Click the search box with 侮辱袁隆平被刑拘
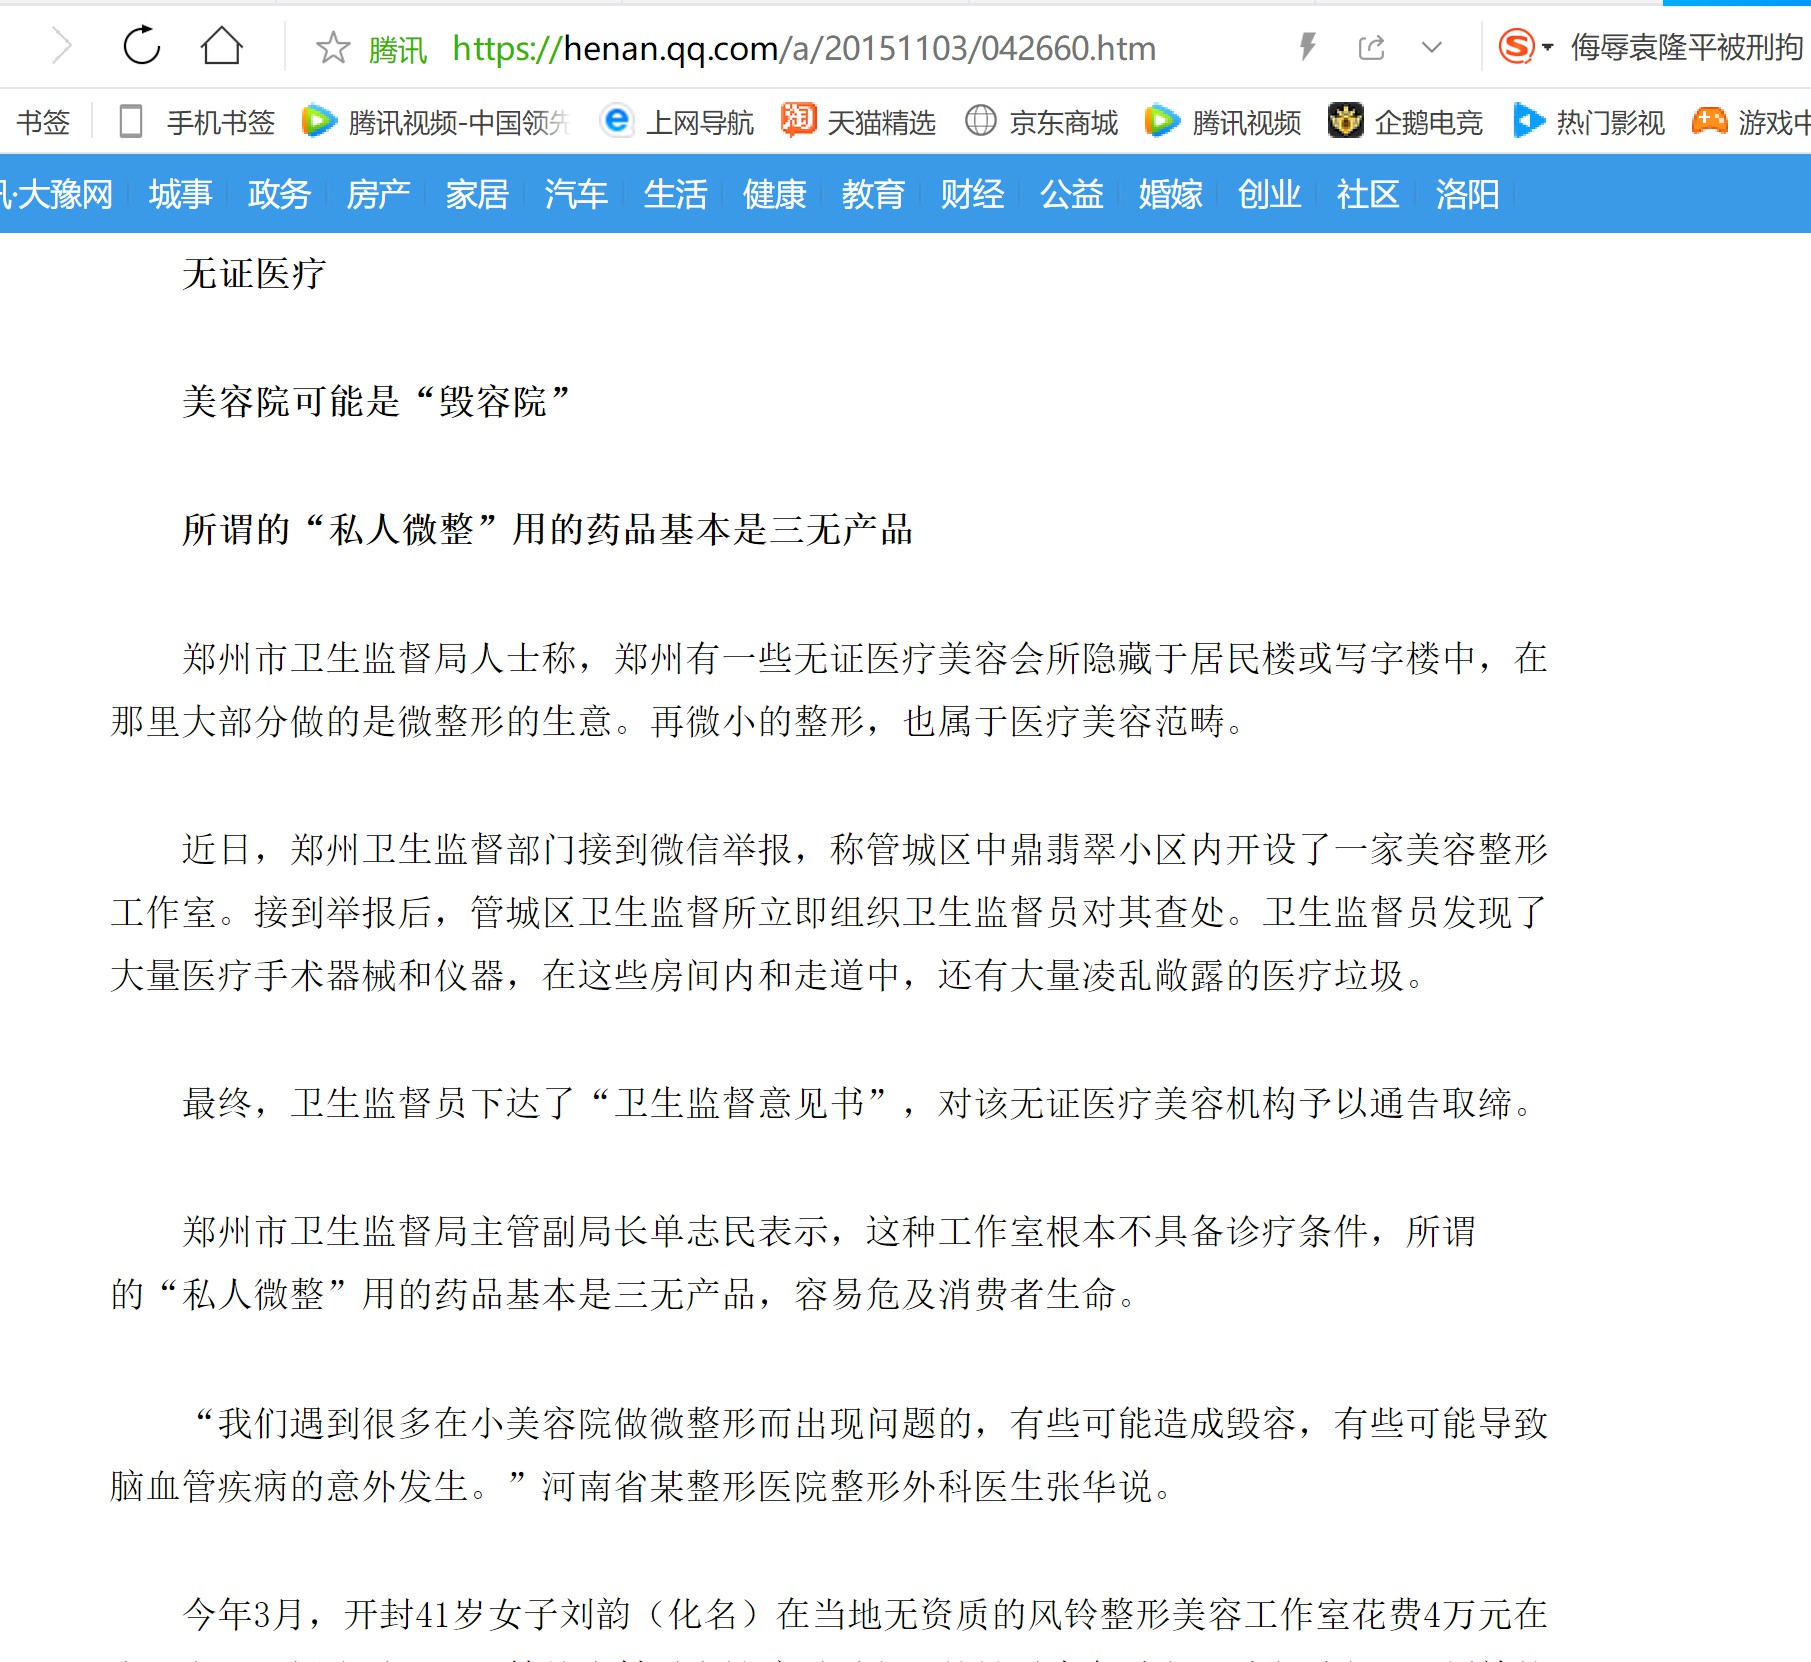Screen dimensions: 1811x1662 coord(1687,47)
